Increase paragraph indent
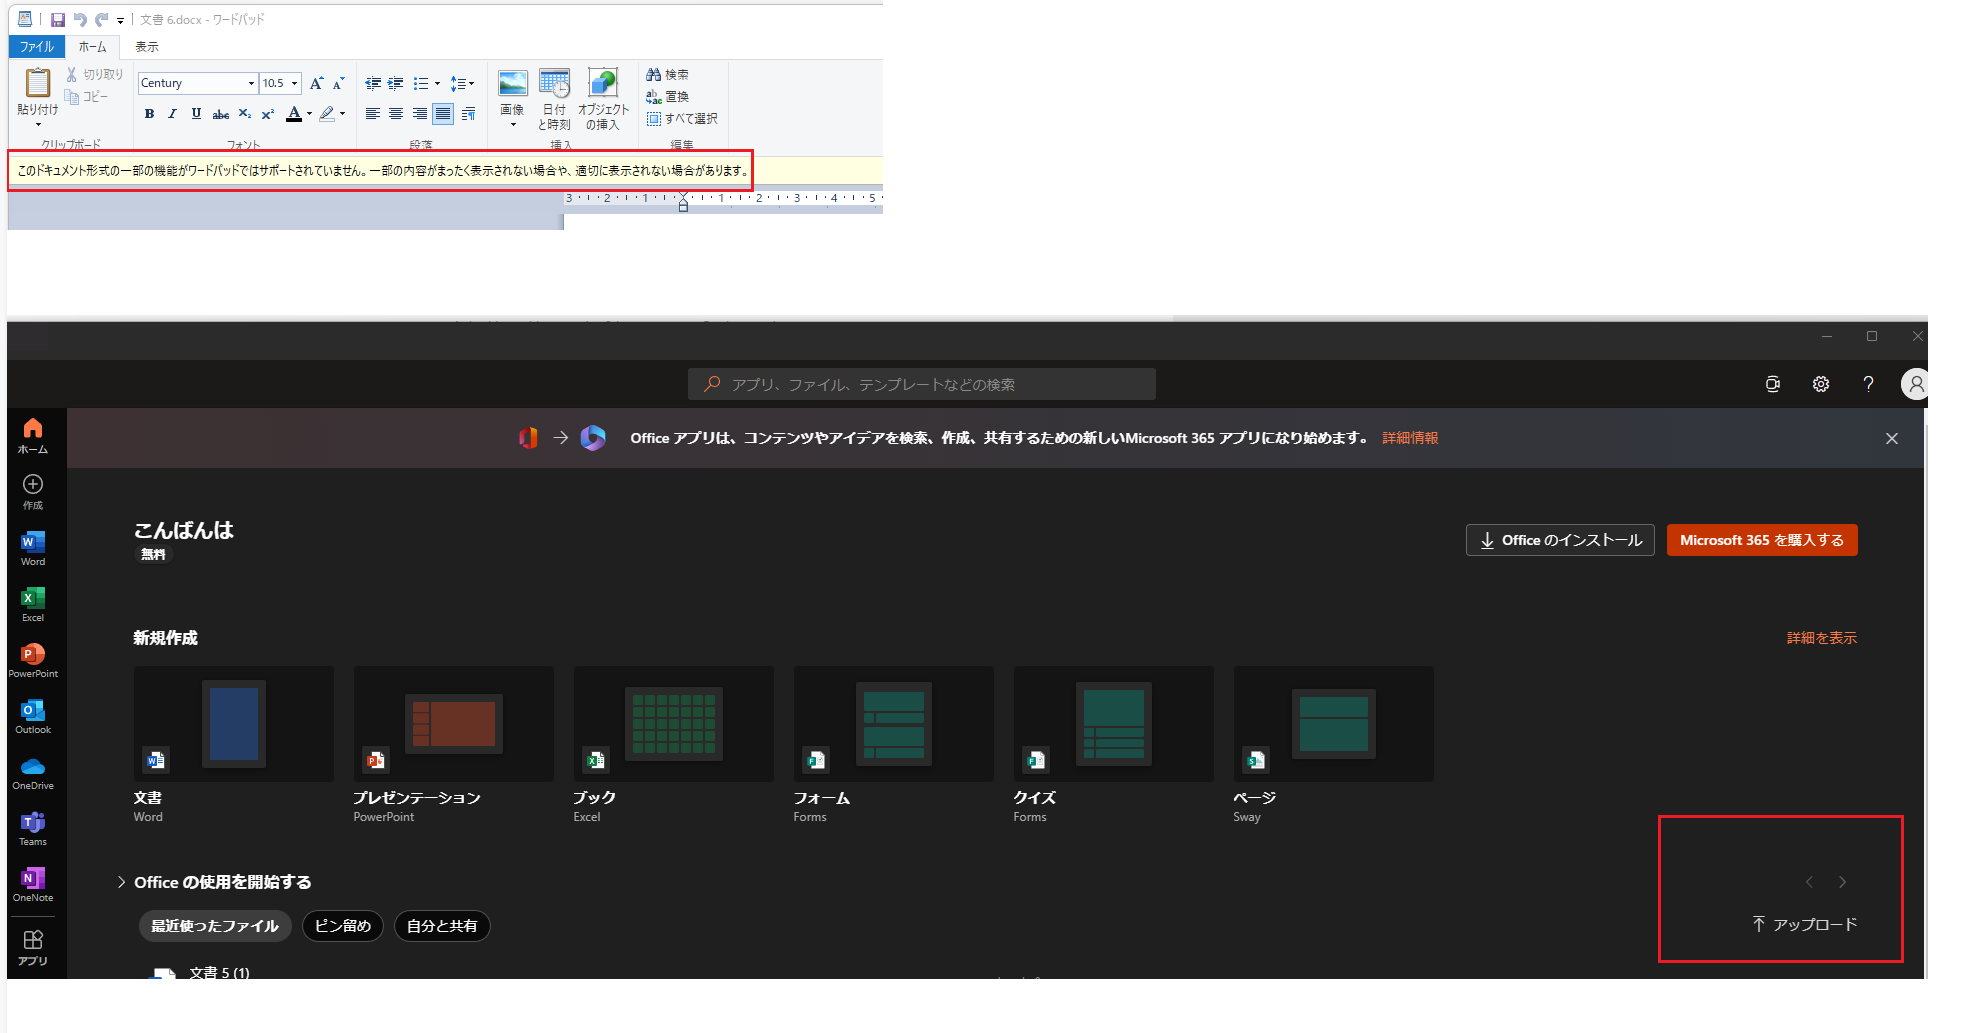The image size is (1966, 1033). pos(396,84)
